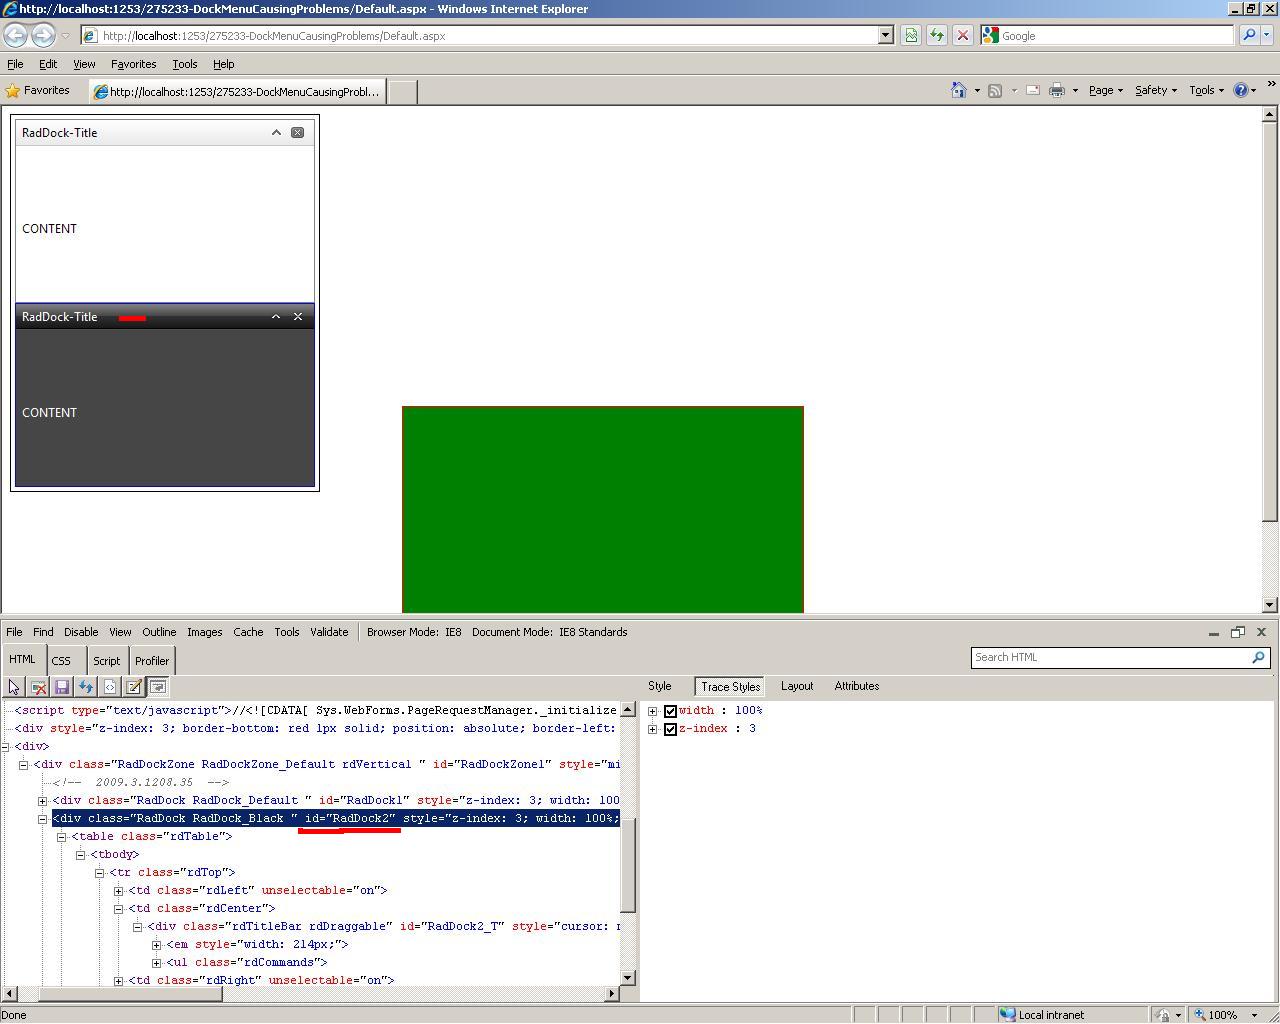Viewport: 1280px width, 1024px height.
Task: Click the green rectangle on the page
Action: [603, 509]
